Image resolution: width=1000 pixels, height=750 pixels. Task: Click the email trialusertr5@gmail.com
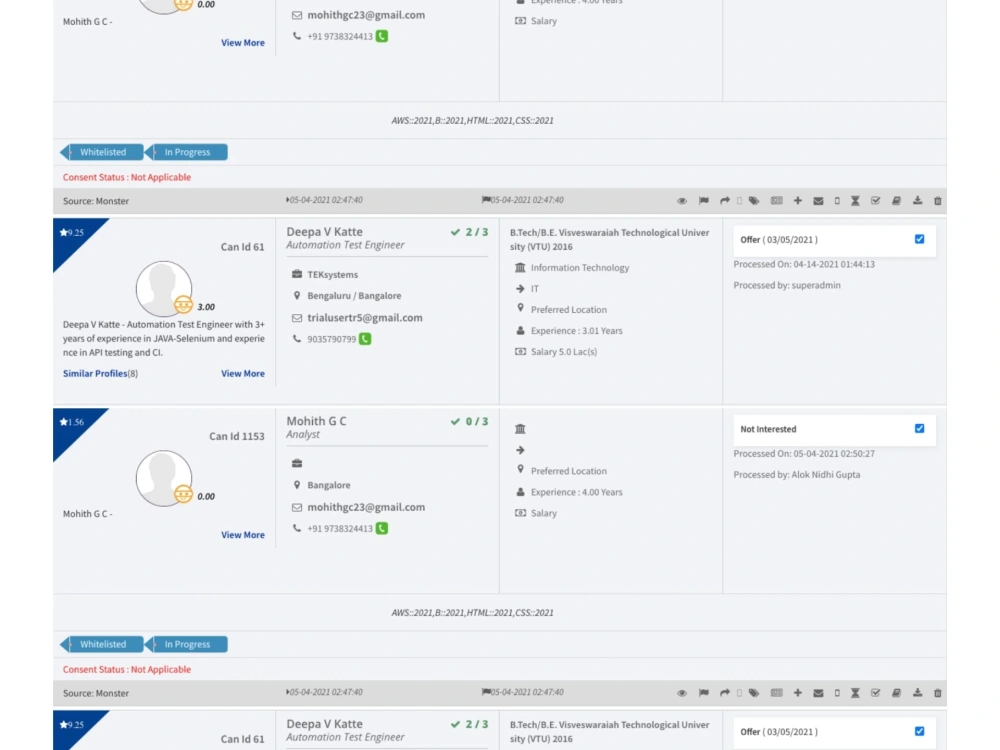pyautogui.click(x=365, y=318)
